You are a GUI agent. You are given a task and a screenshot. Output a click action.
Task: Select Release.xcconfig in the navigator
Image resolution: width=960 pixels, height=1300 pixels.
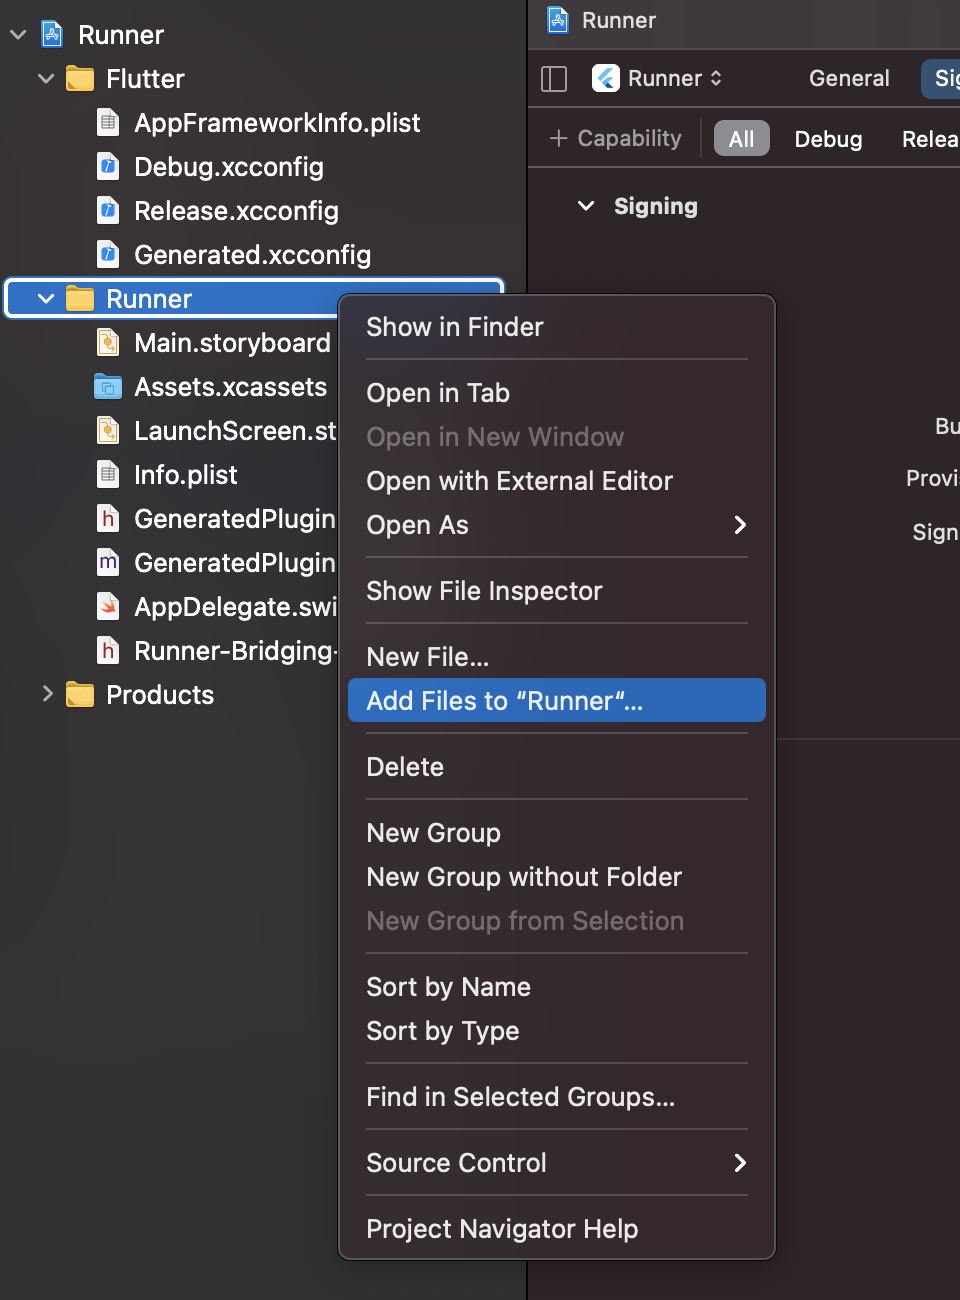coord(236,210)
